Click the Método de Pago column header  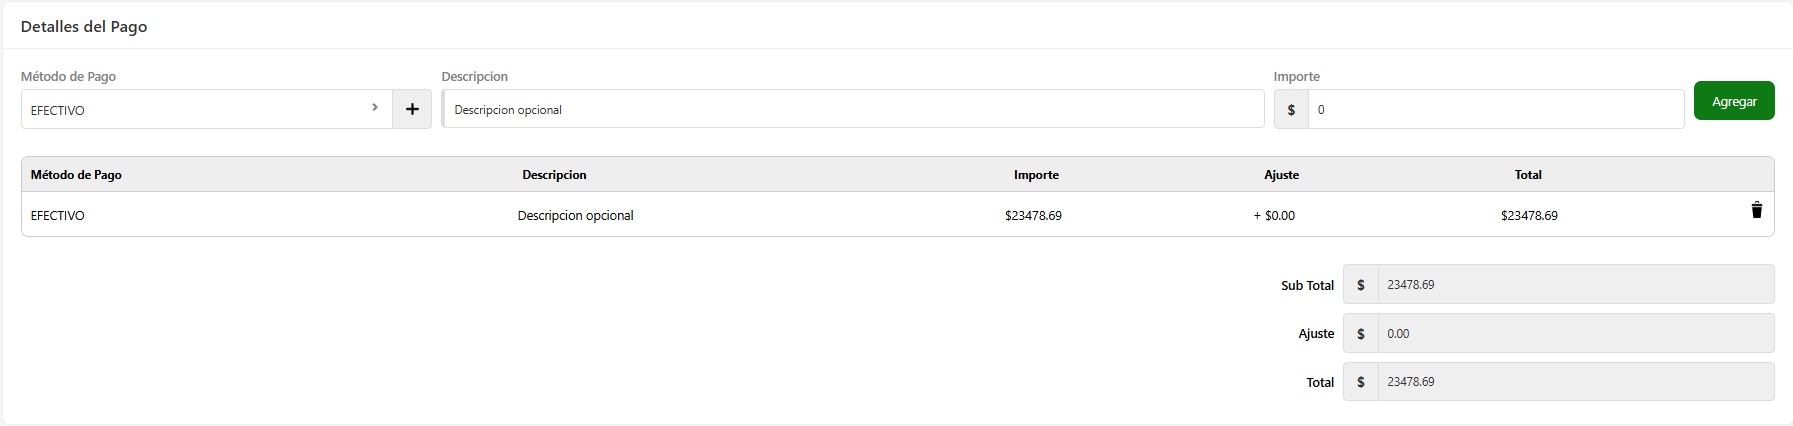click(76, 175)
